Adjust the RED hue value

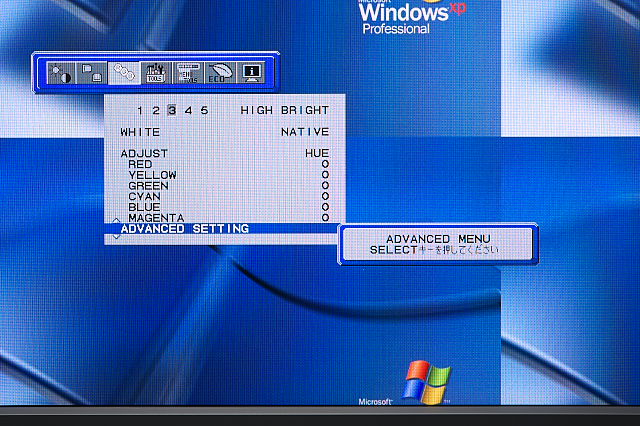click(x=325, y=164)
